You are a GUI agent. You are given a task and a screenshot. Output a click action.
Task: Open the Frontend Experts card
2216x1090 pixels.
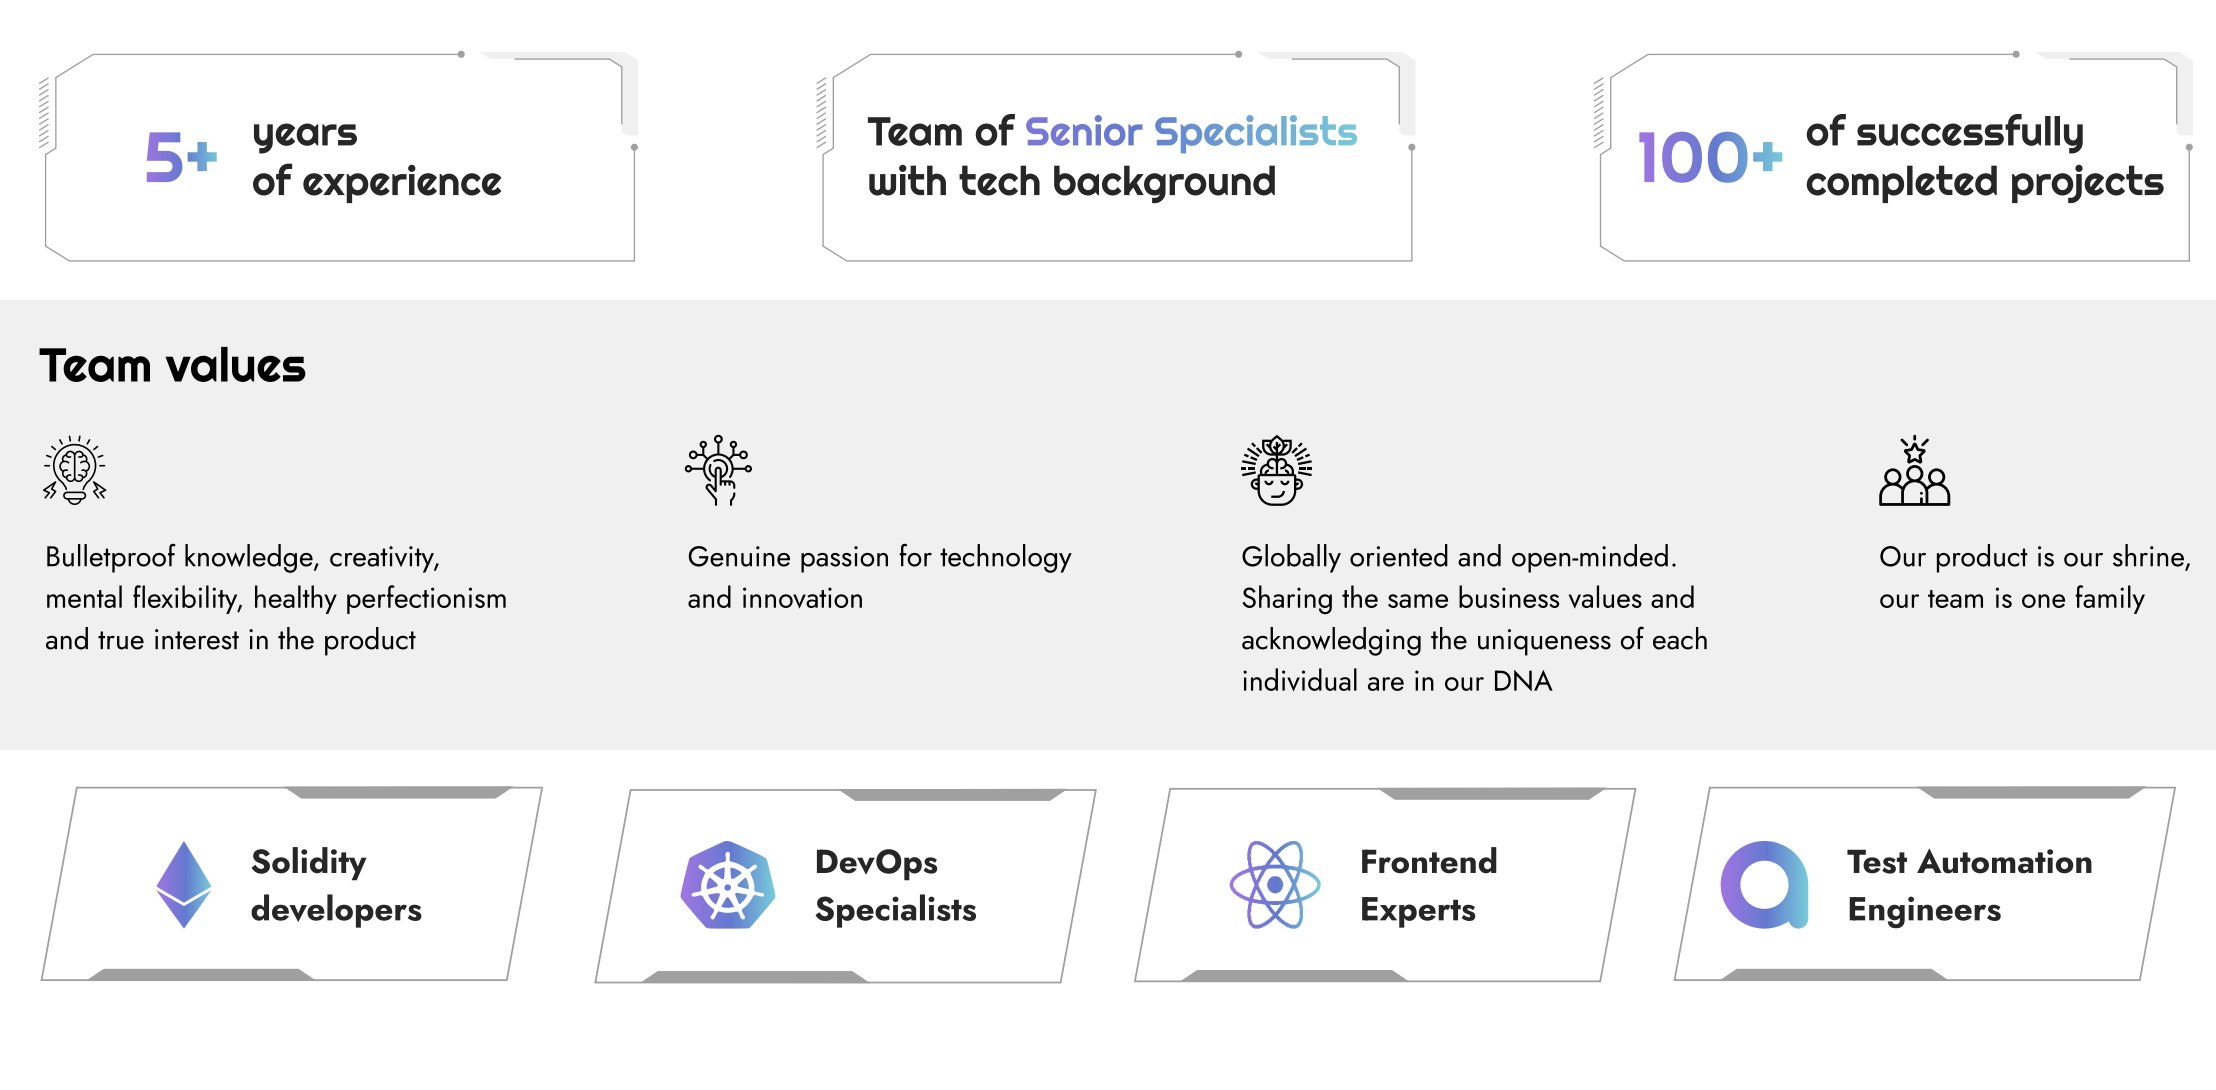pos(1385,885)
